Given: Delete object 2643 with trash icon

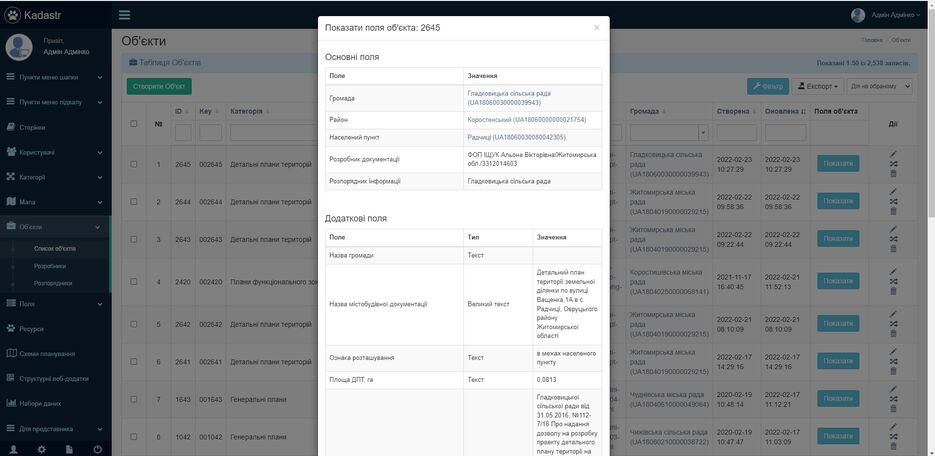Looking at the screenshot, I should pyautogui.click(x=893, y=249).
